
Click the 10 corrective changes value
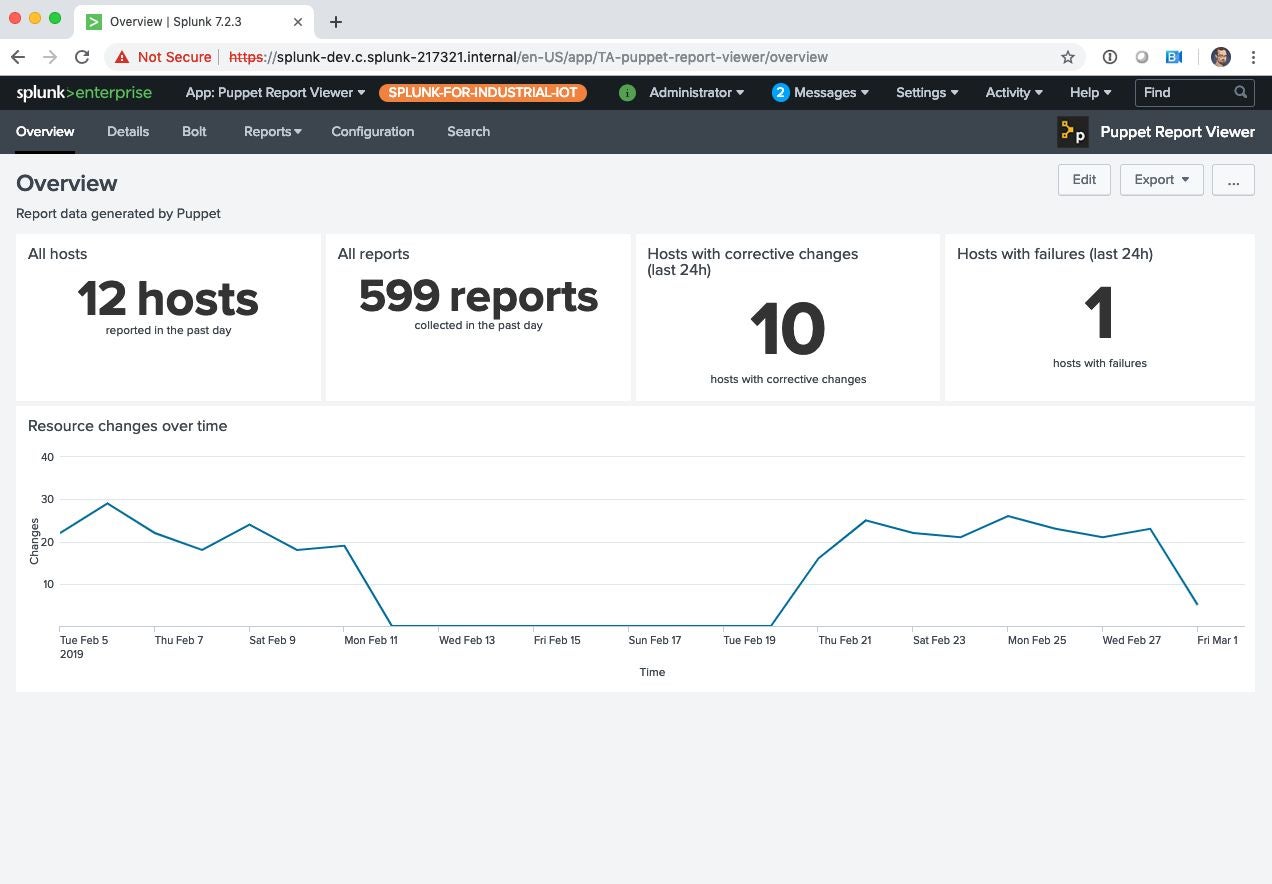pyautogui.click(x=787, y=330)
